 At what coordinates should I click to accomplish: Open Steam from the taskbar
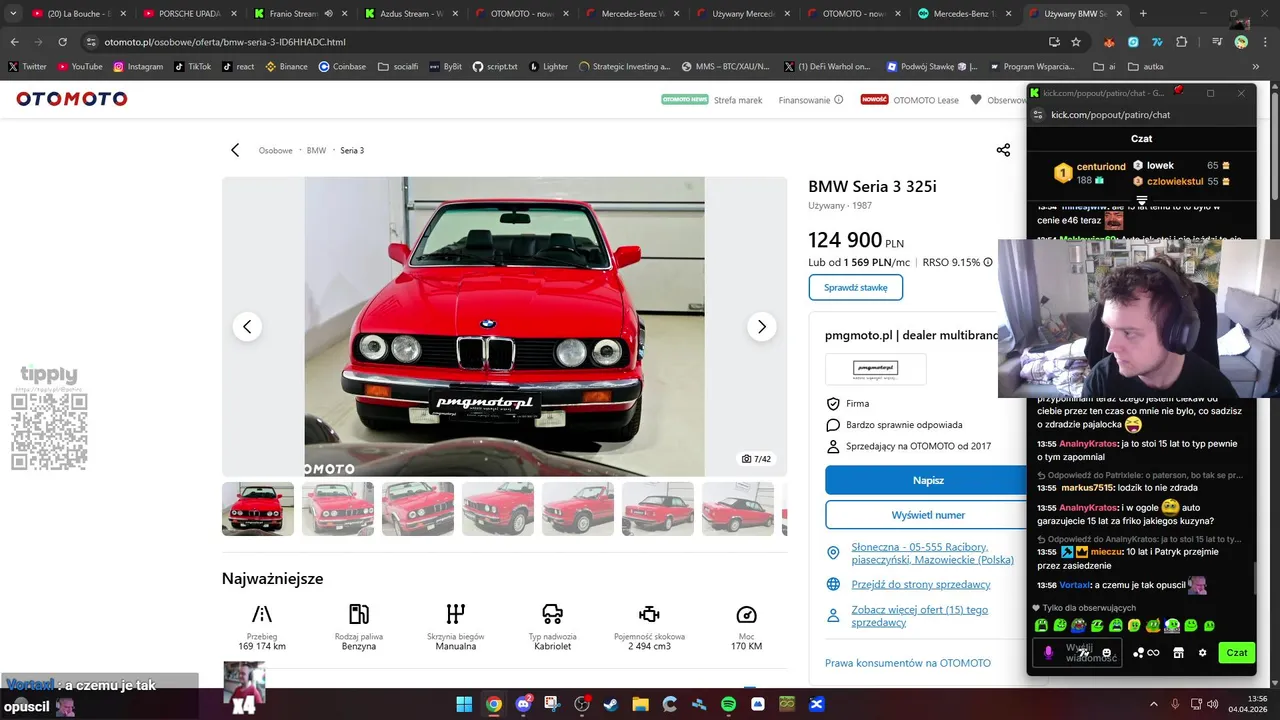611,704
